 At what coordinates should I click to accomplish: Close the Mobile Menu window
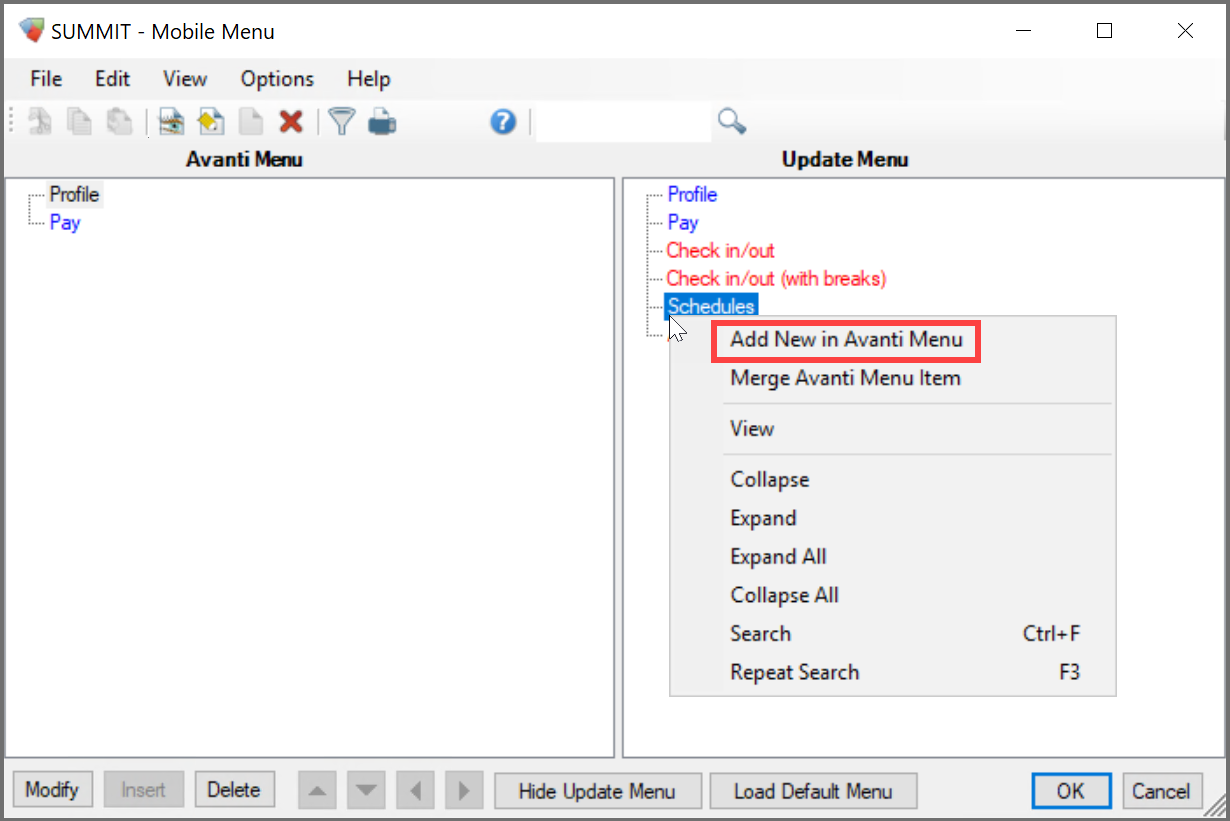click(x=1185, y=31)
